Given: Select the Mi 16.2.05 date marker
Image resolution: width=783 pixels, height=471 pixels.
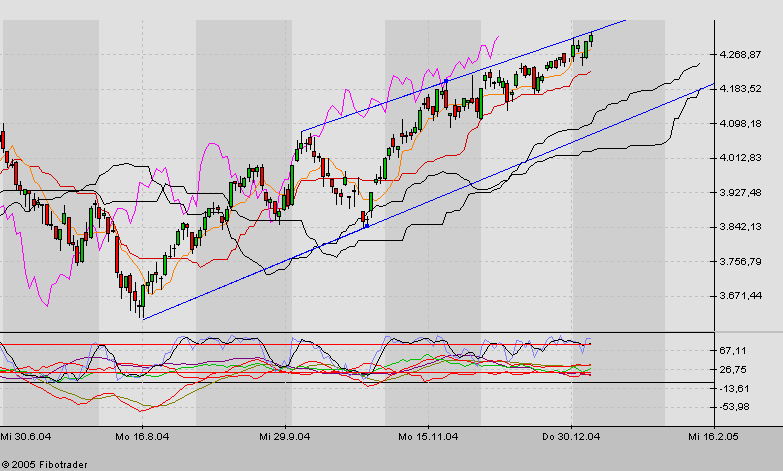Looking at the screenshot, I should click(711, 436).
